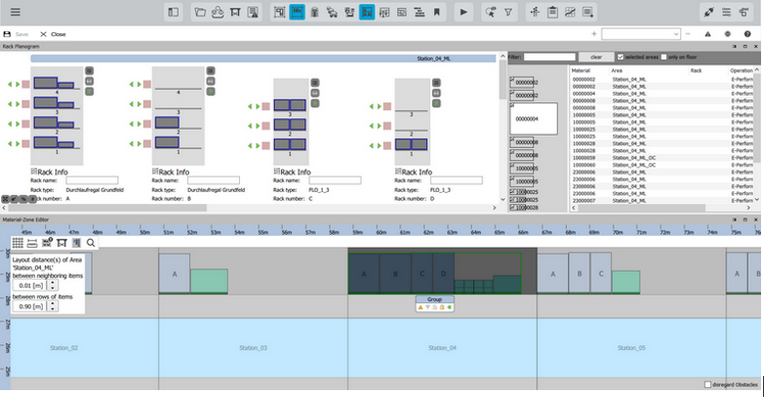This screenshot has height=397, width=764.
Task: Select the Station_05 area in the zone editor
Action: click(x=631, y=348)
